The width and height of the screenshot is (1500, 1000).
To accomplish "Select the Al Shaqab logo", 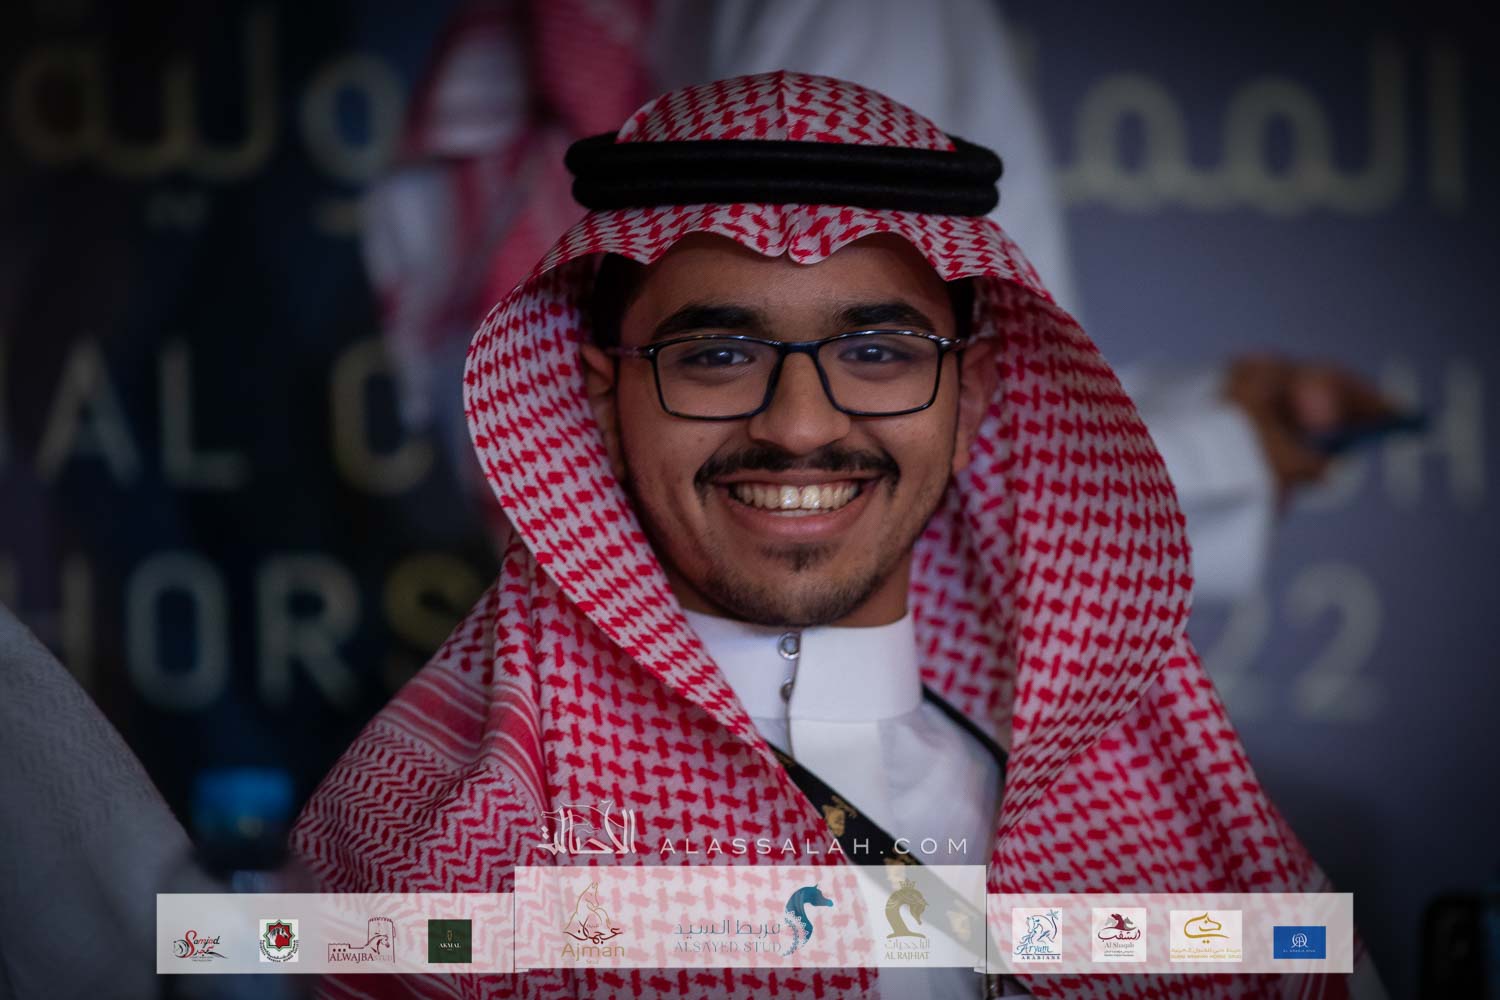I will click(1118, 937).
